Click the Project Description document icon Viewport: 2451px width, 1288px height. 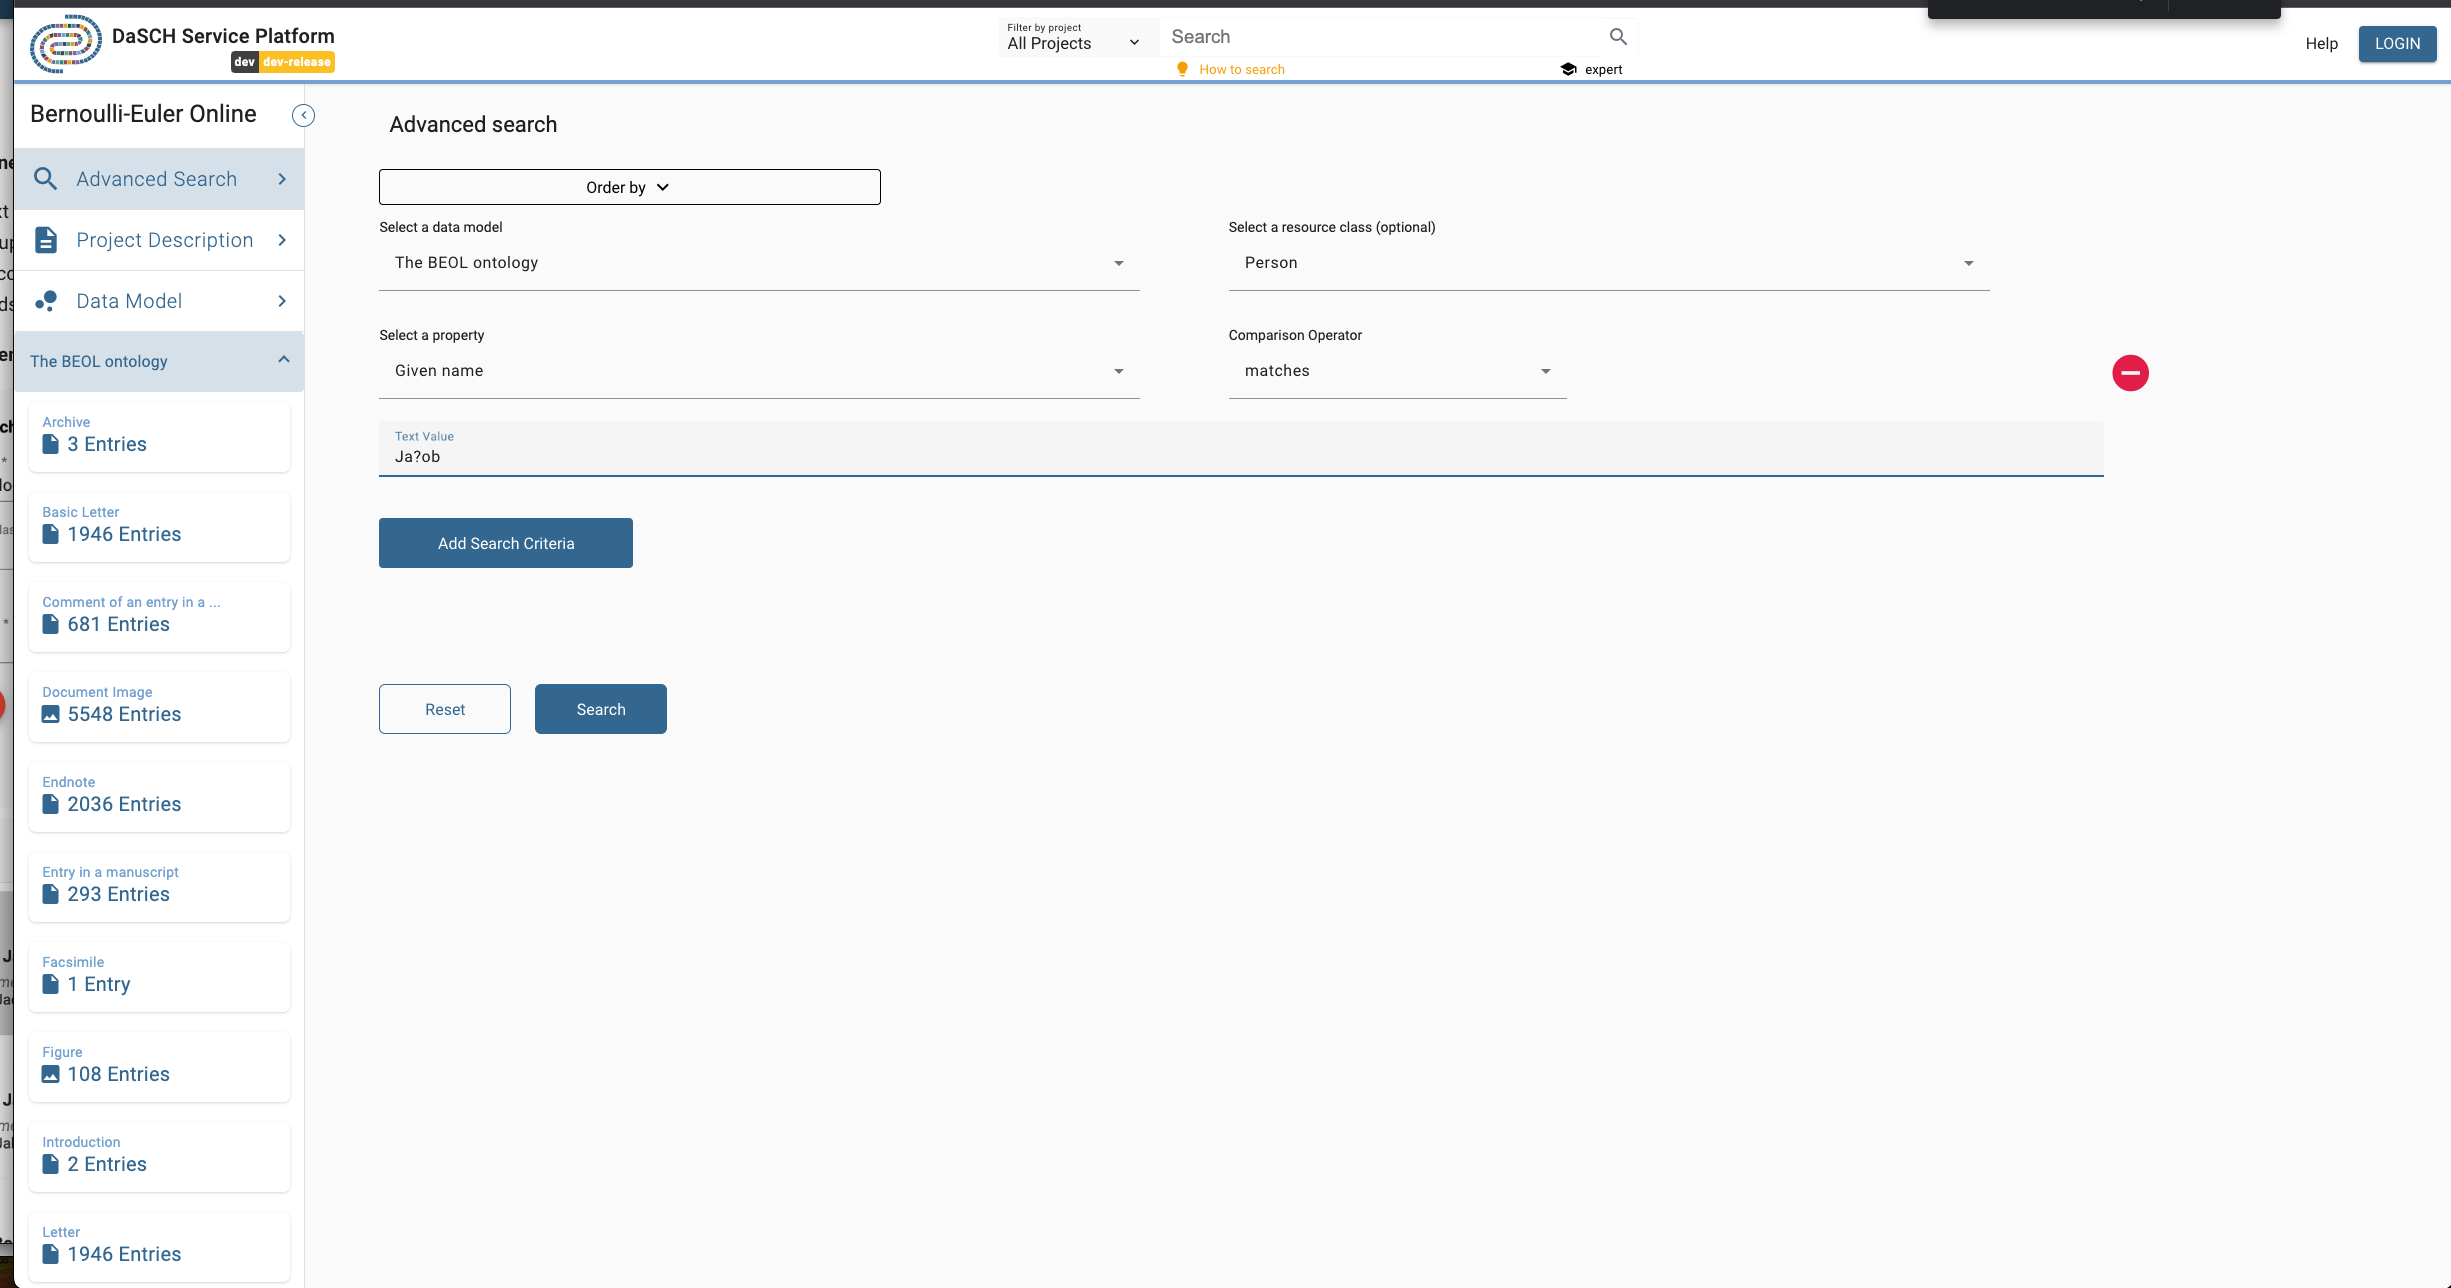pos(46,240)
